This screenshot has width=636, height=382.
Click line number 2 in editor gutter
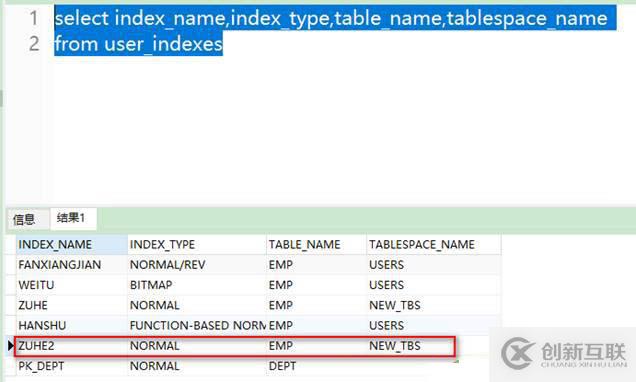[x=34, y=44]
